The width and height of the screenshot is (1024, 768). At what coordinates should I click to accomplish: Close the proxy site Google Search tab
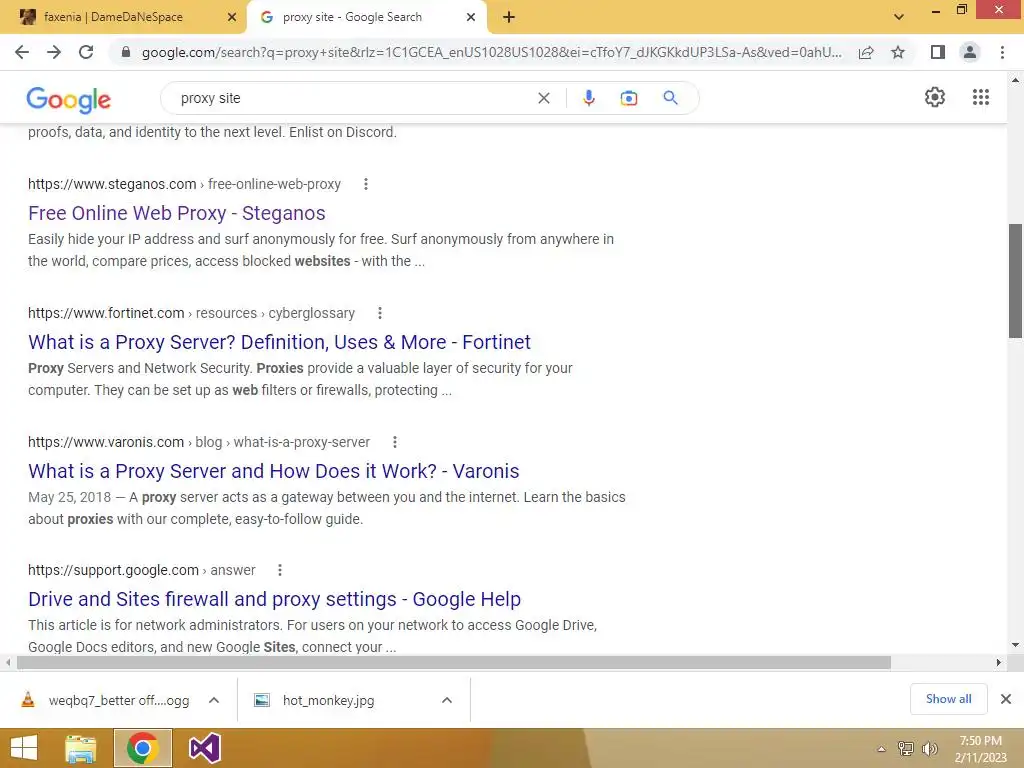pyautogui.click(x=470, y=17)
